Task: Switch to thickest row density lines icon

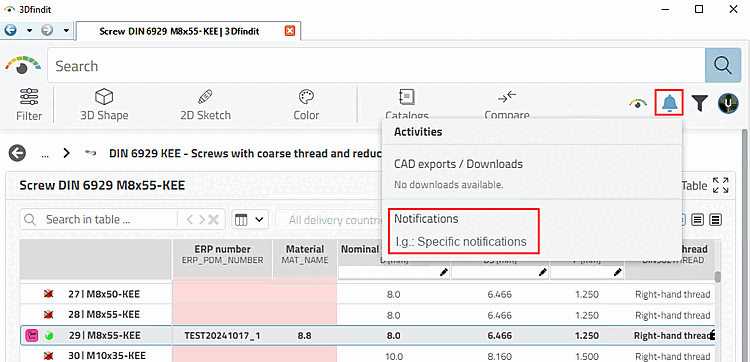Action: pyautogui.click(x=716, y=220)
